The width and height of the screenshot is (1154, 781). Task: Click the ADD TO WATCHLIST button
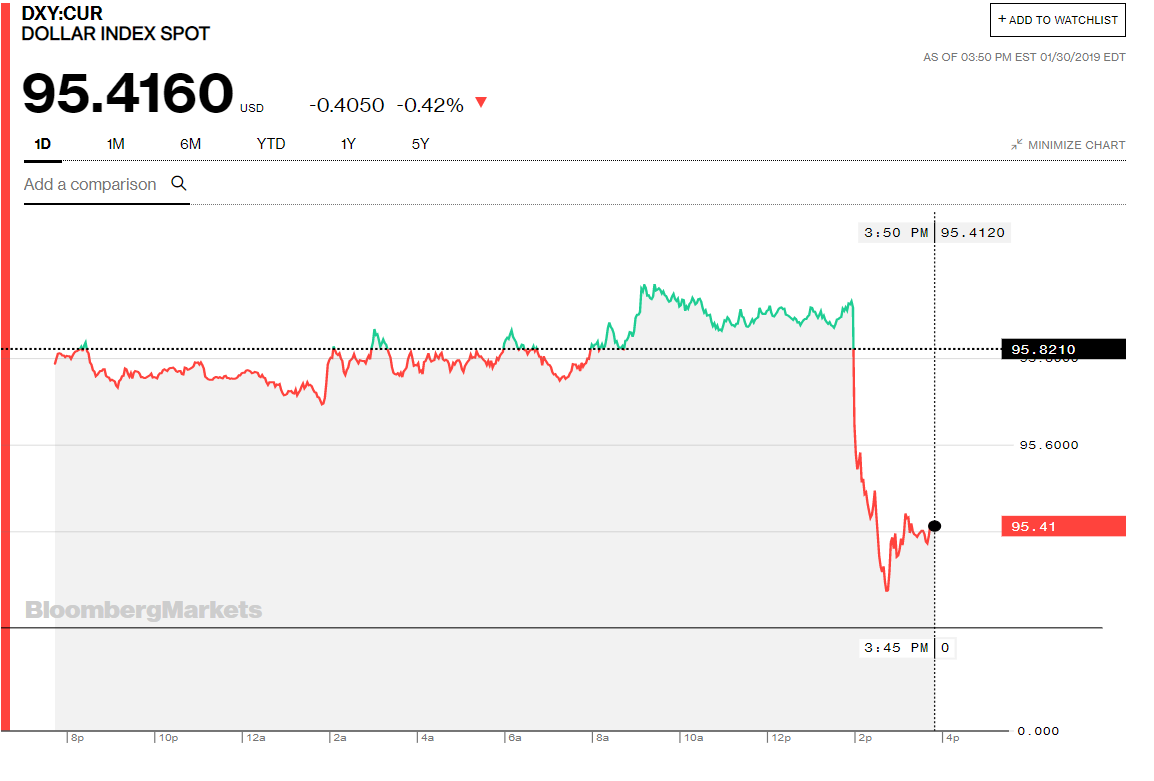[1057, 20]
